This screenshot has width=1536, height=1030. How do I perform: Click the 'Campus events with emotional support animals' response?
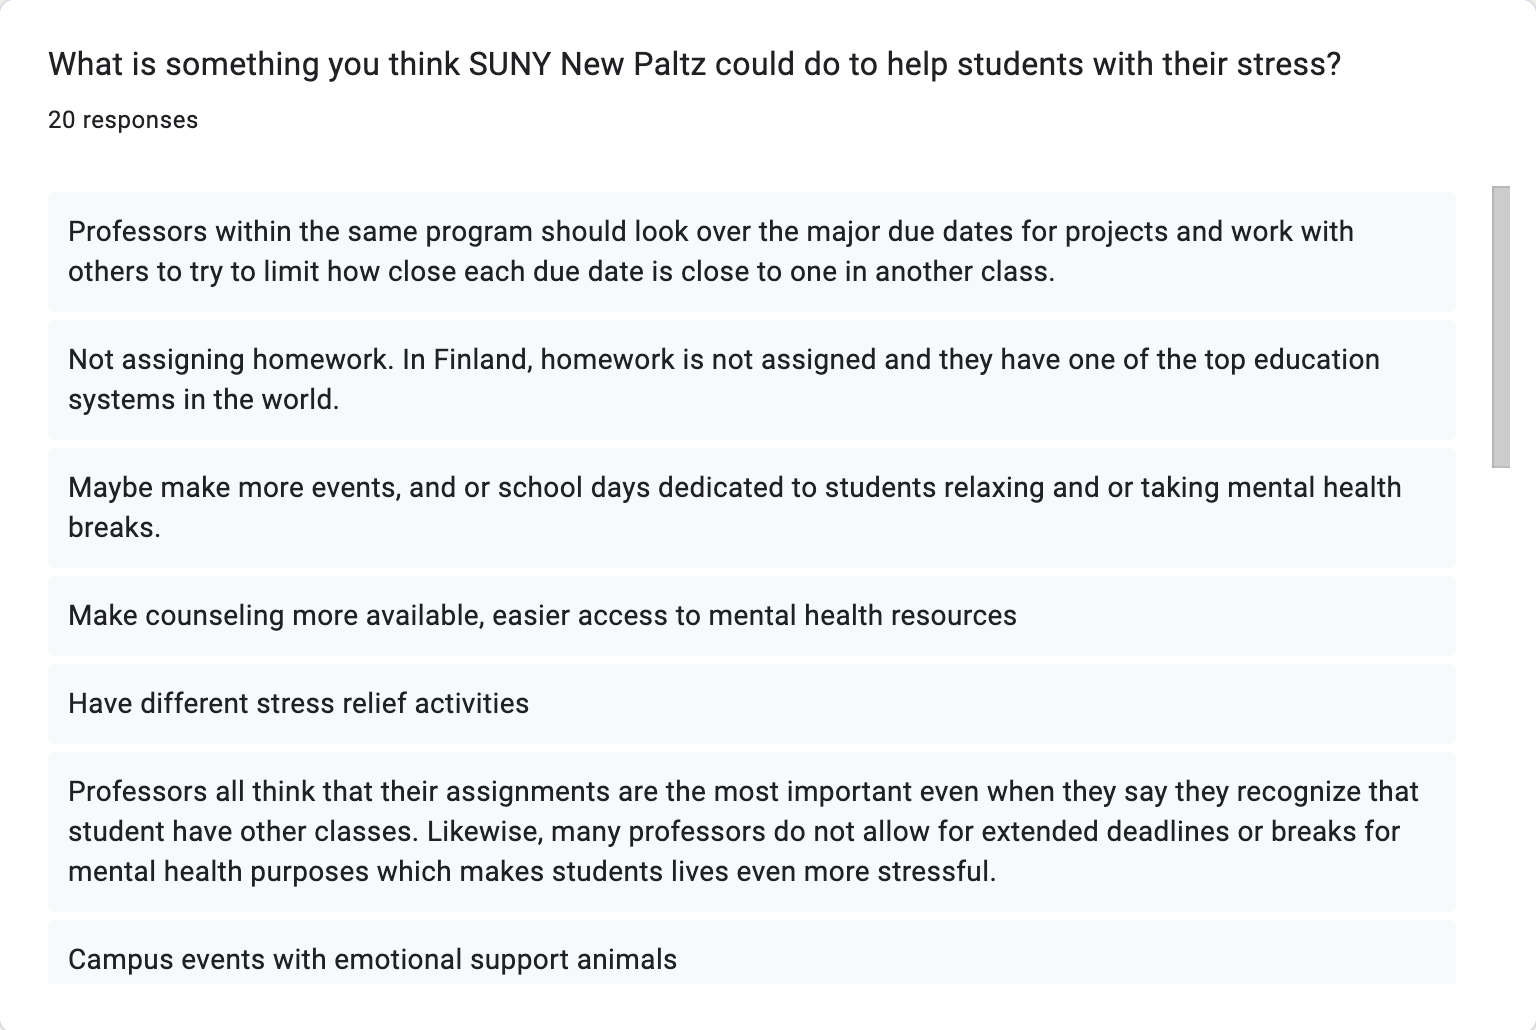751,953
